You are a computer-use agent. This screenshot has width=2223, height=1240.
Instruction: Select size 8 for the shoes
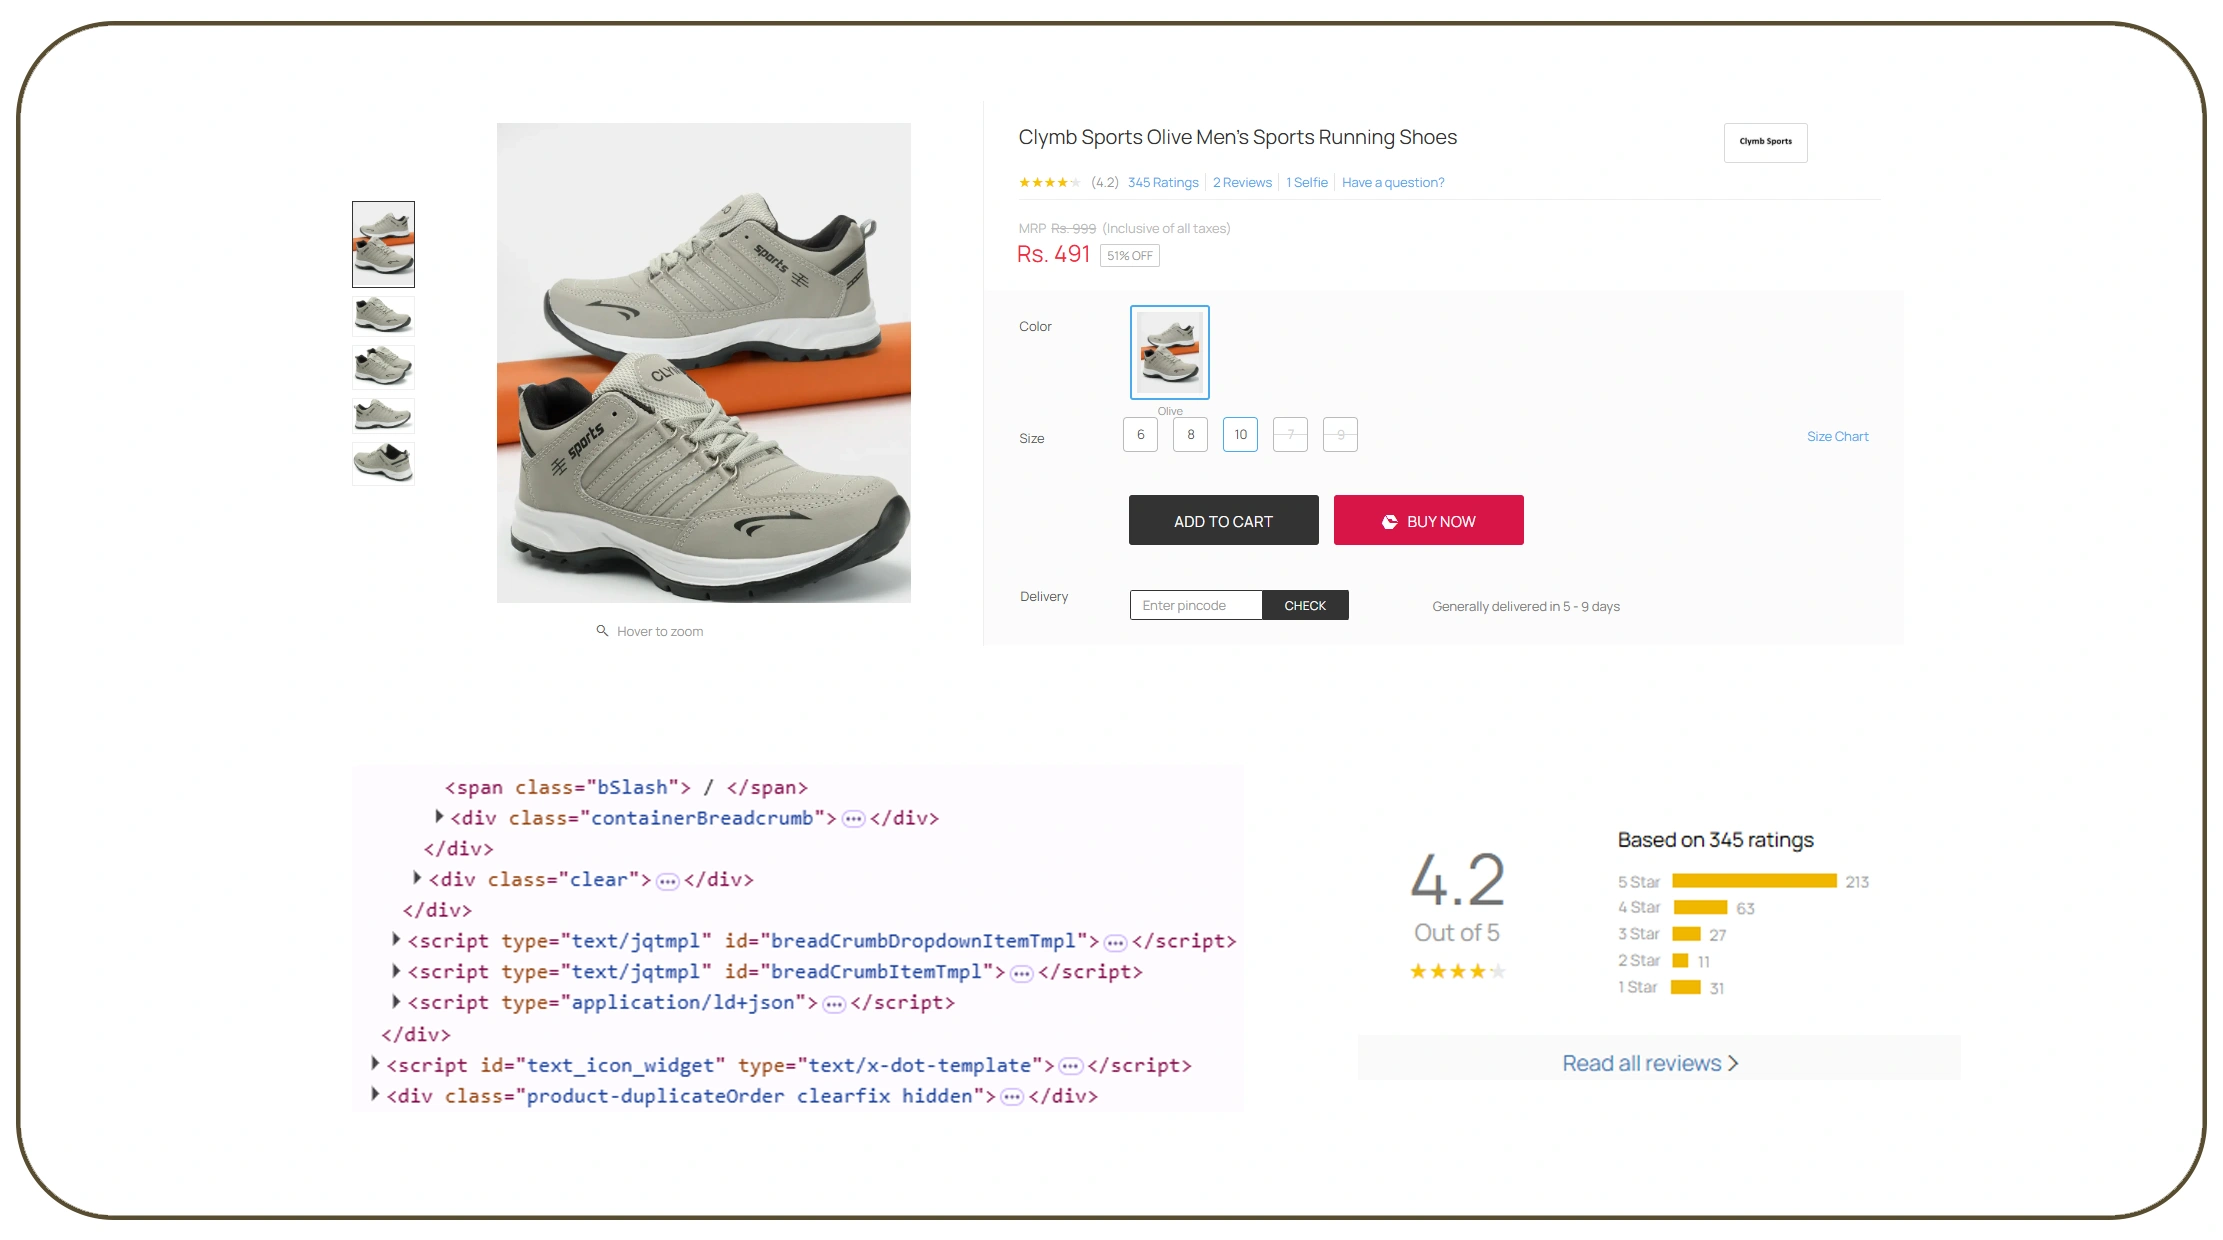(1189, 434)
